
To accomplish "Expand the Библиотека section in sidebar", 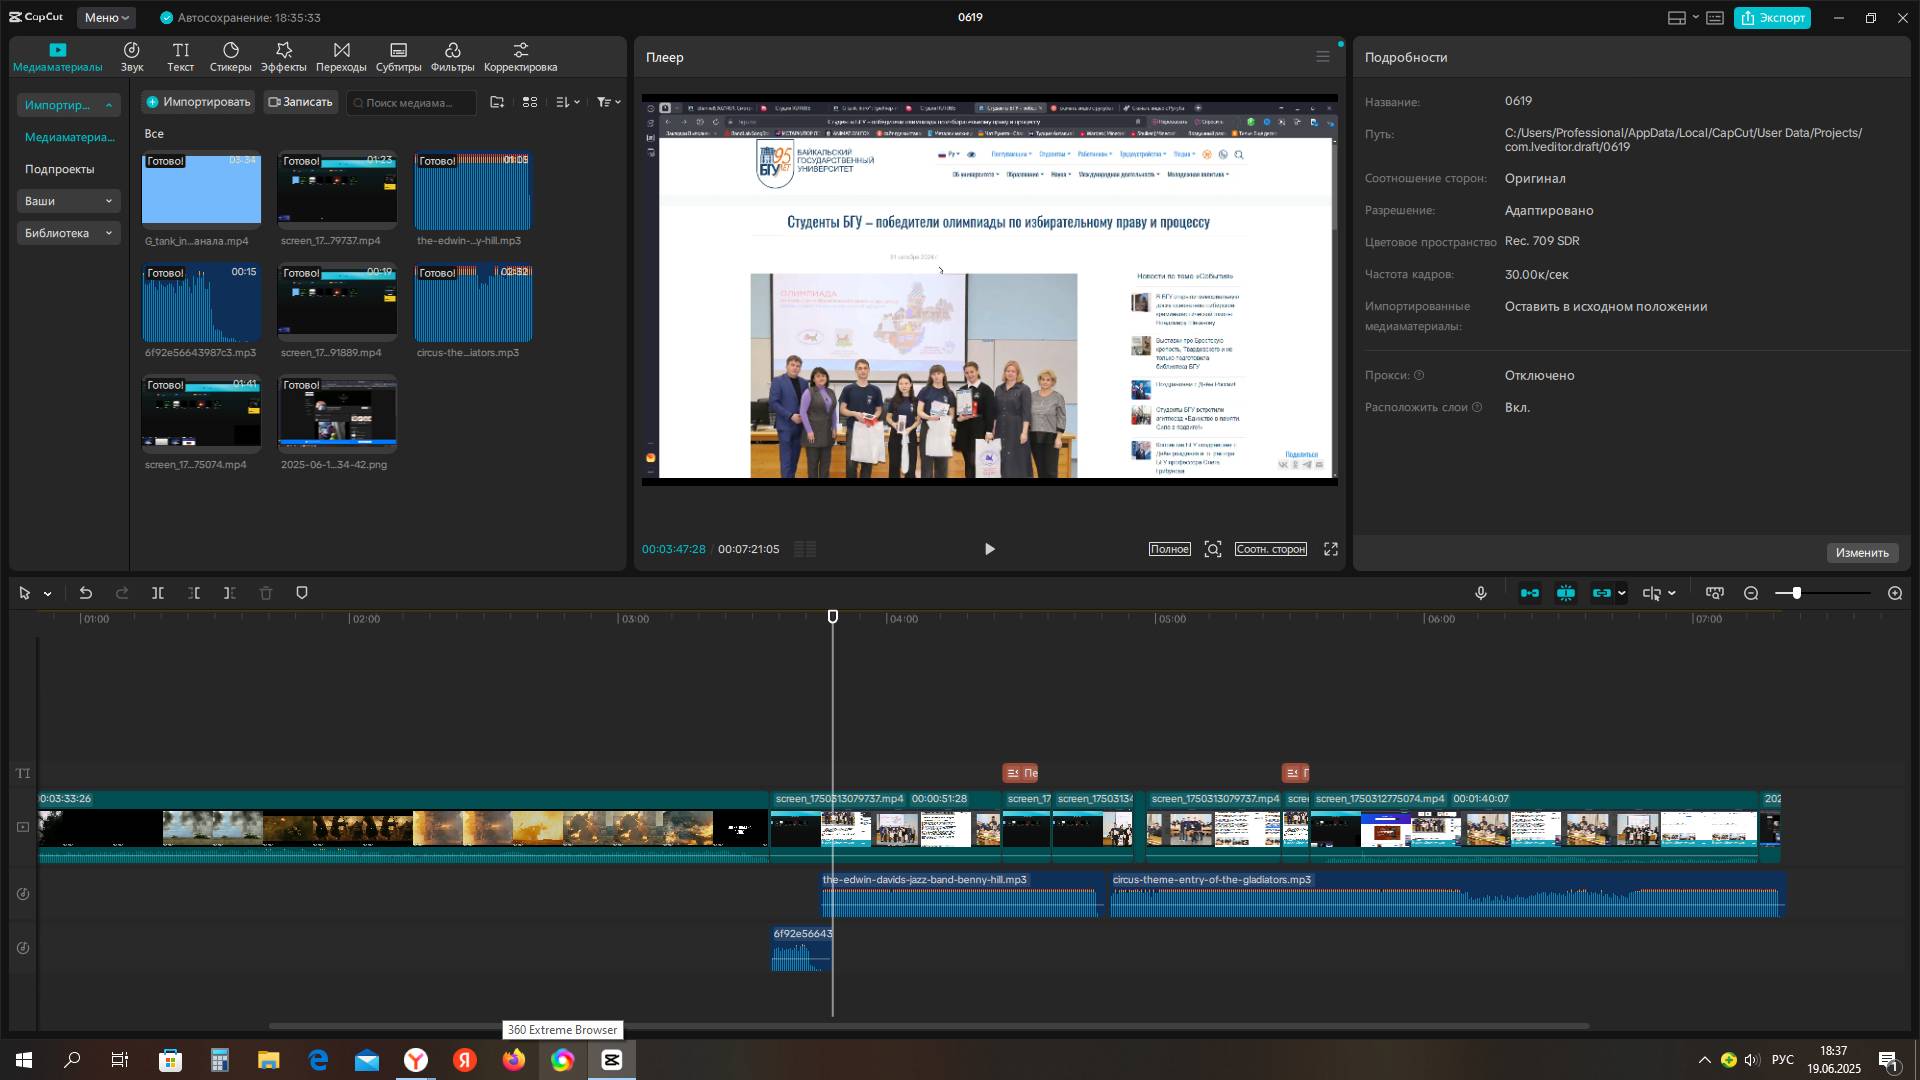I will pos(68,233).
